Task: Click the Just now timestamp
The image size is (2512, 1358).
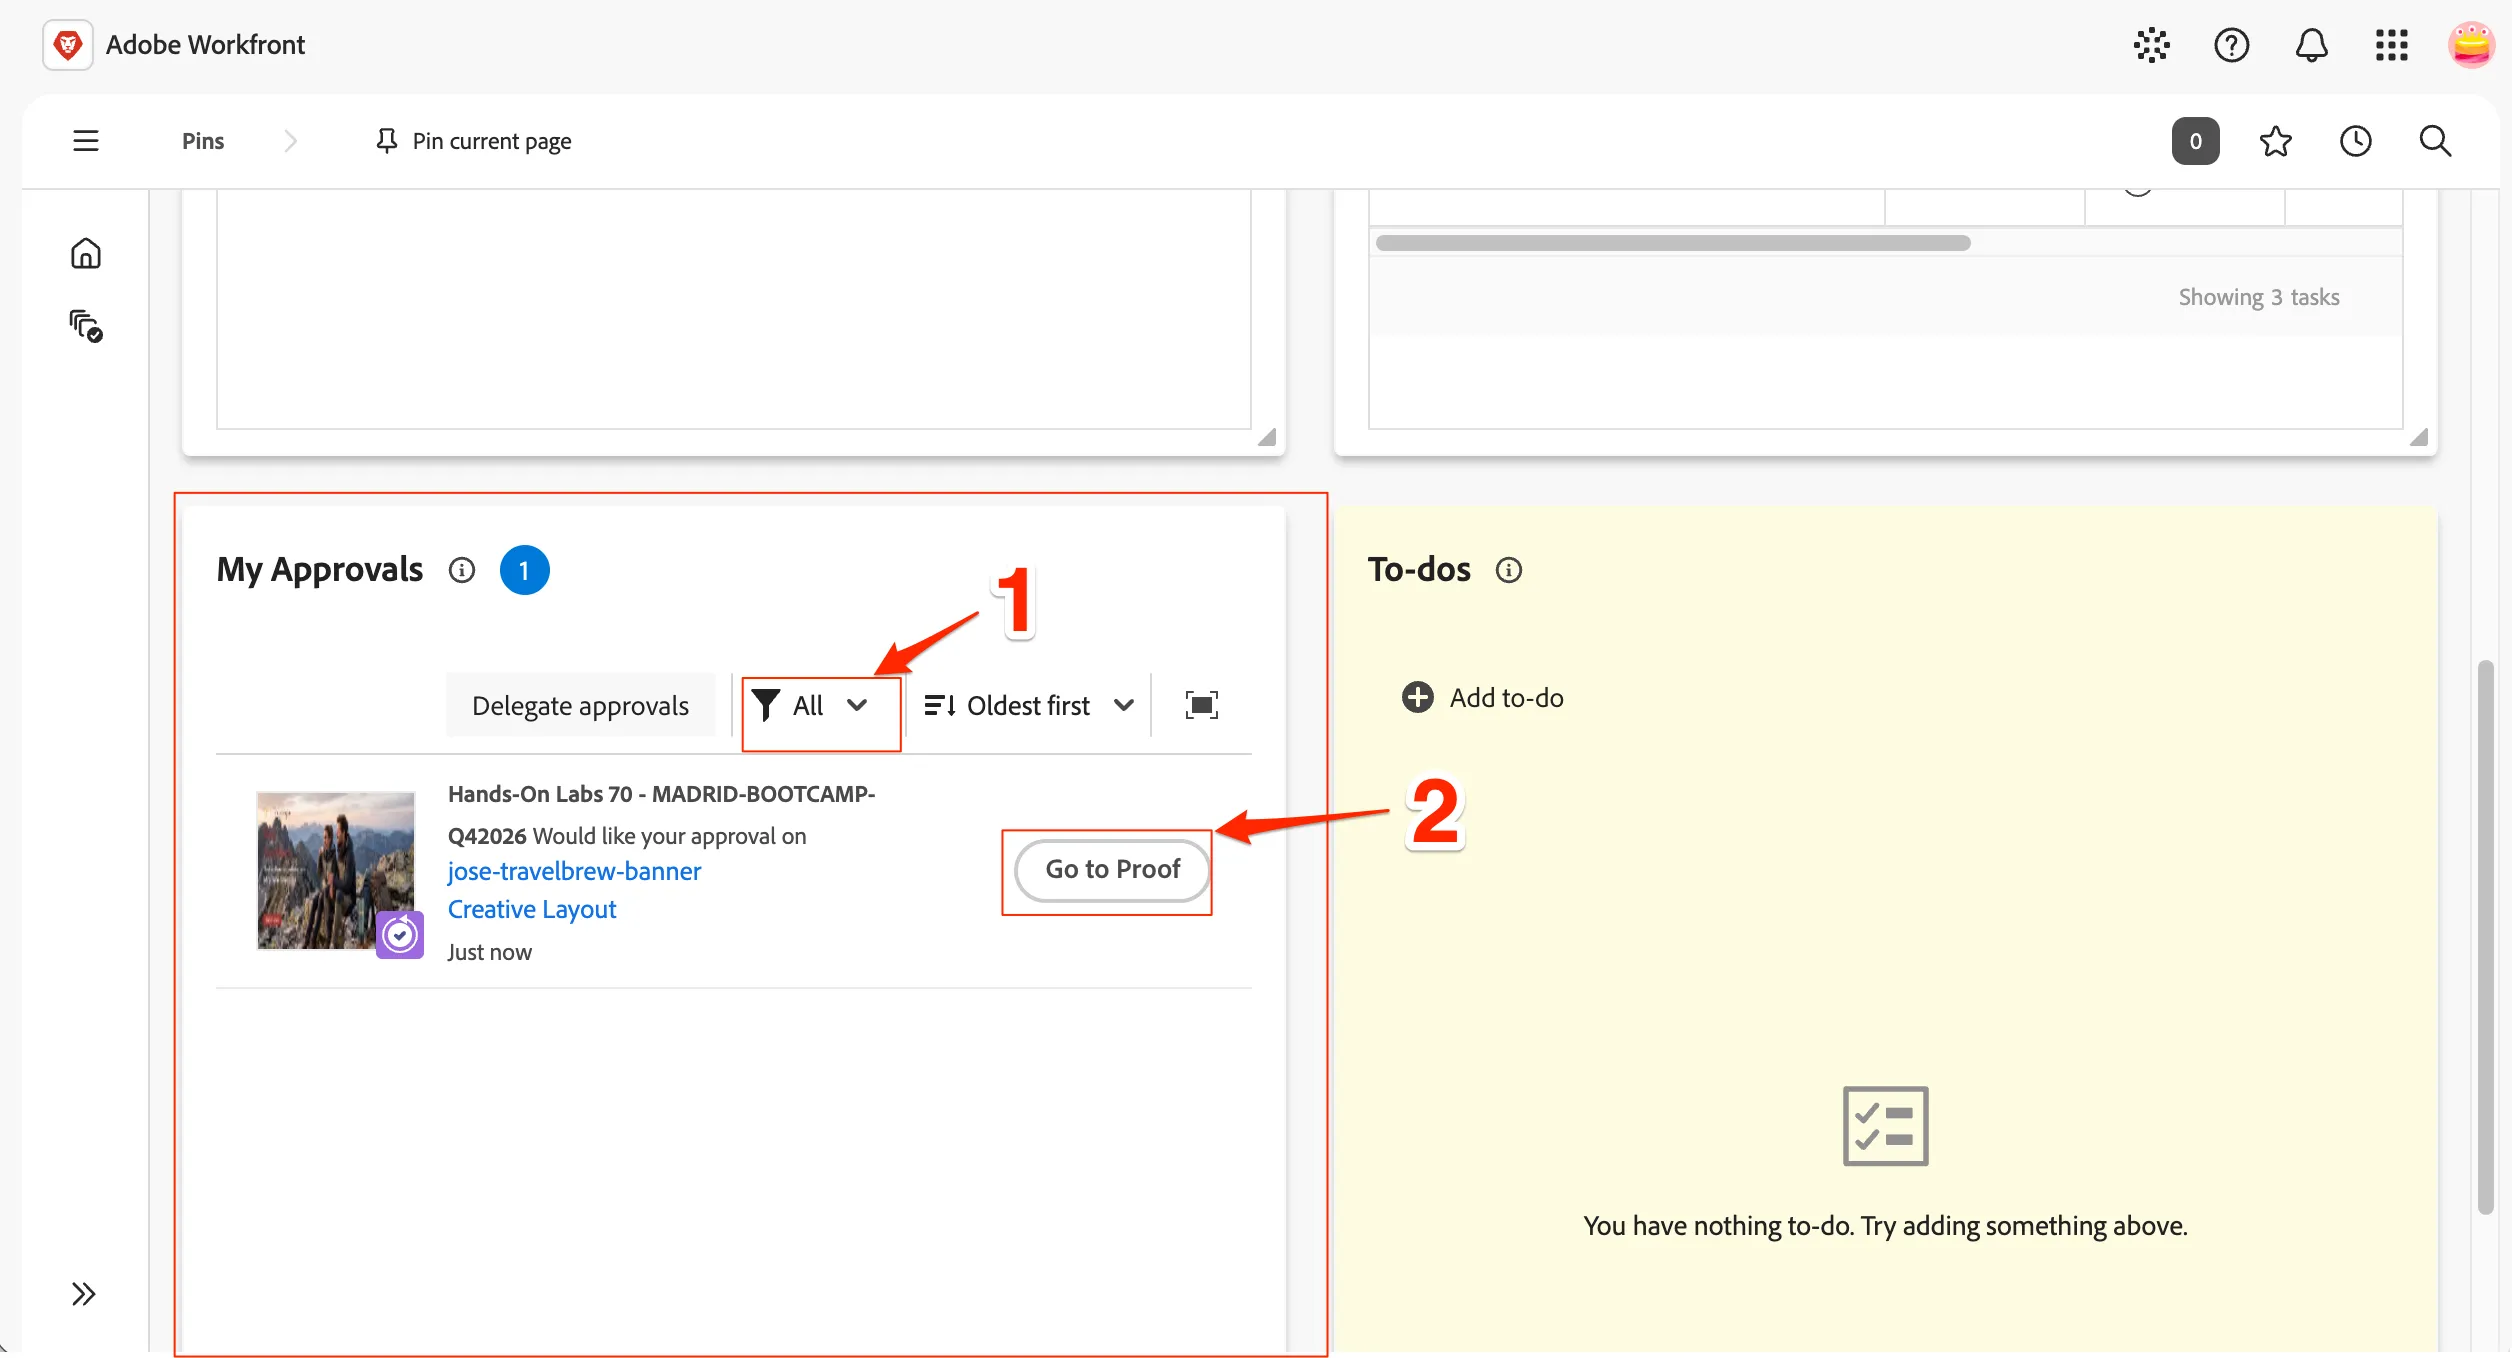Action: coord(489,952)
